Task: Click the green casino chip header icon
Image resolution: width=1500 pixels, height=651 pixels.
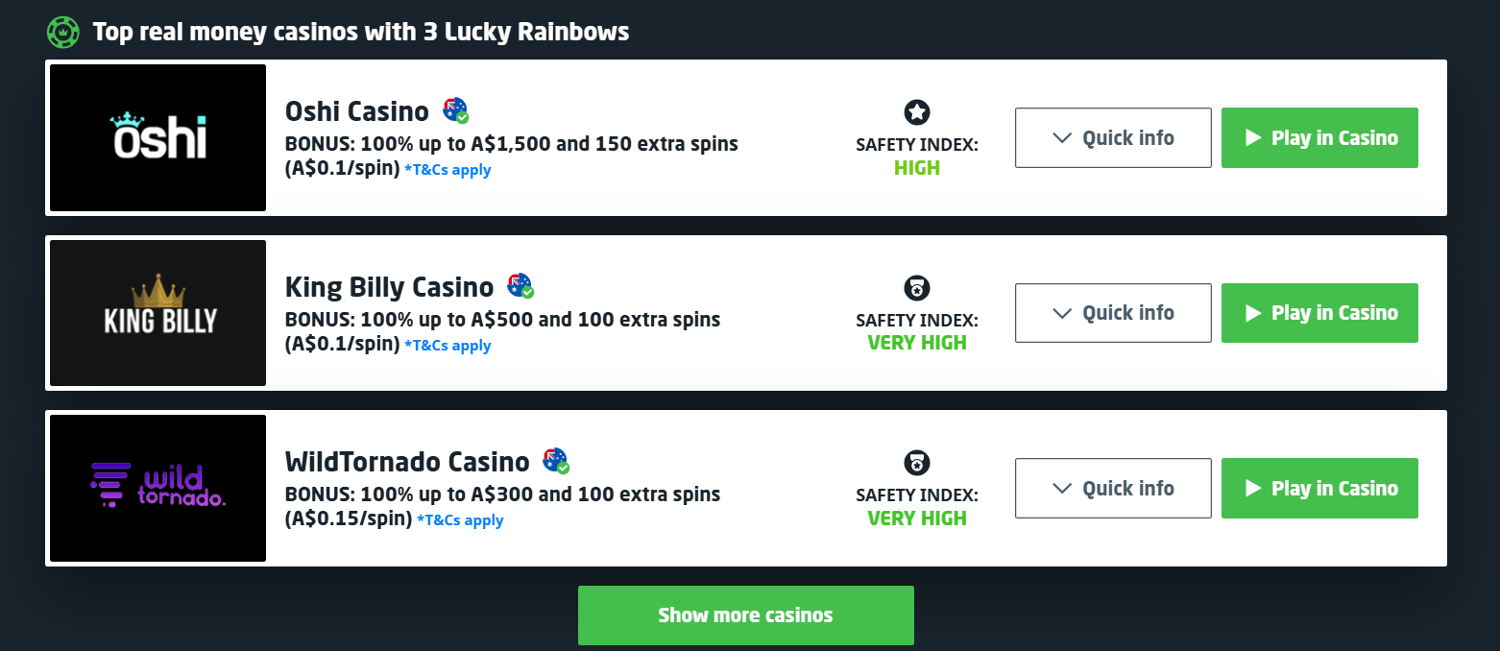Action: [63, 32]
